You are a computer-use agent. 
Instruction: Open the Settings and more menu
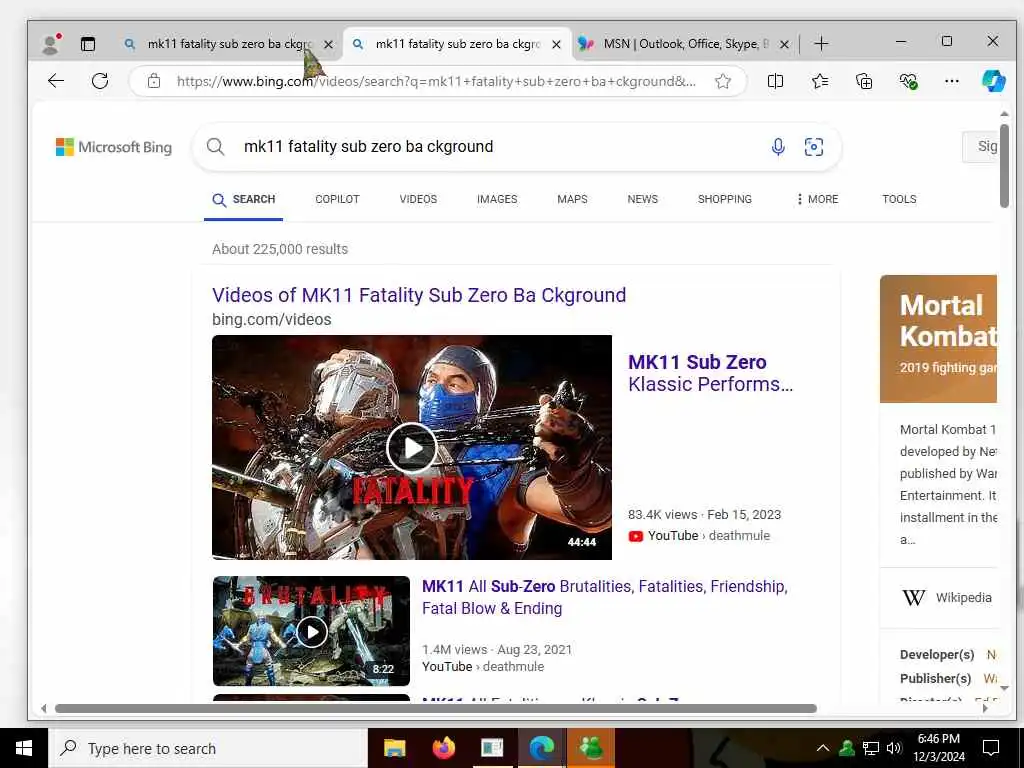[x=952, y=81]
